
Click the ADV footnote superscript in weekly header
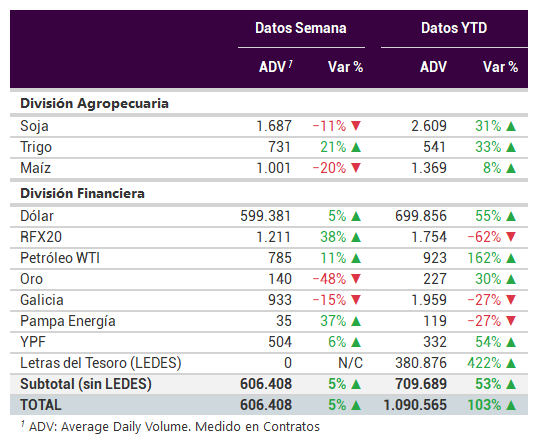point(290,64)
